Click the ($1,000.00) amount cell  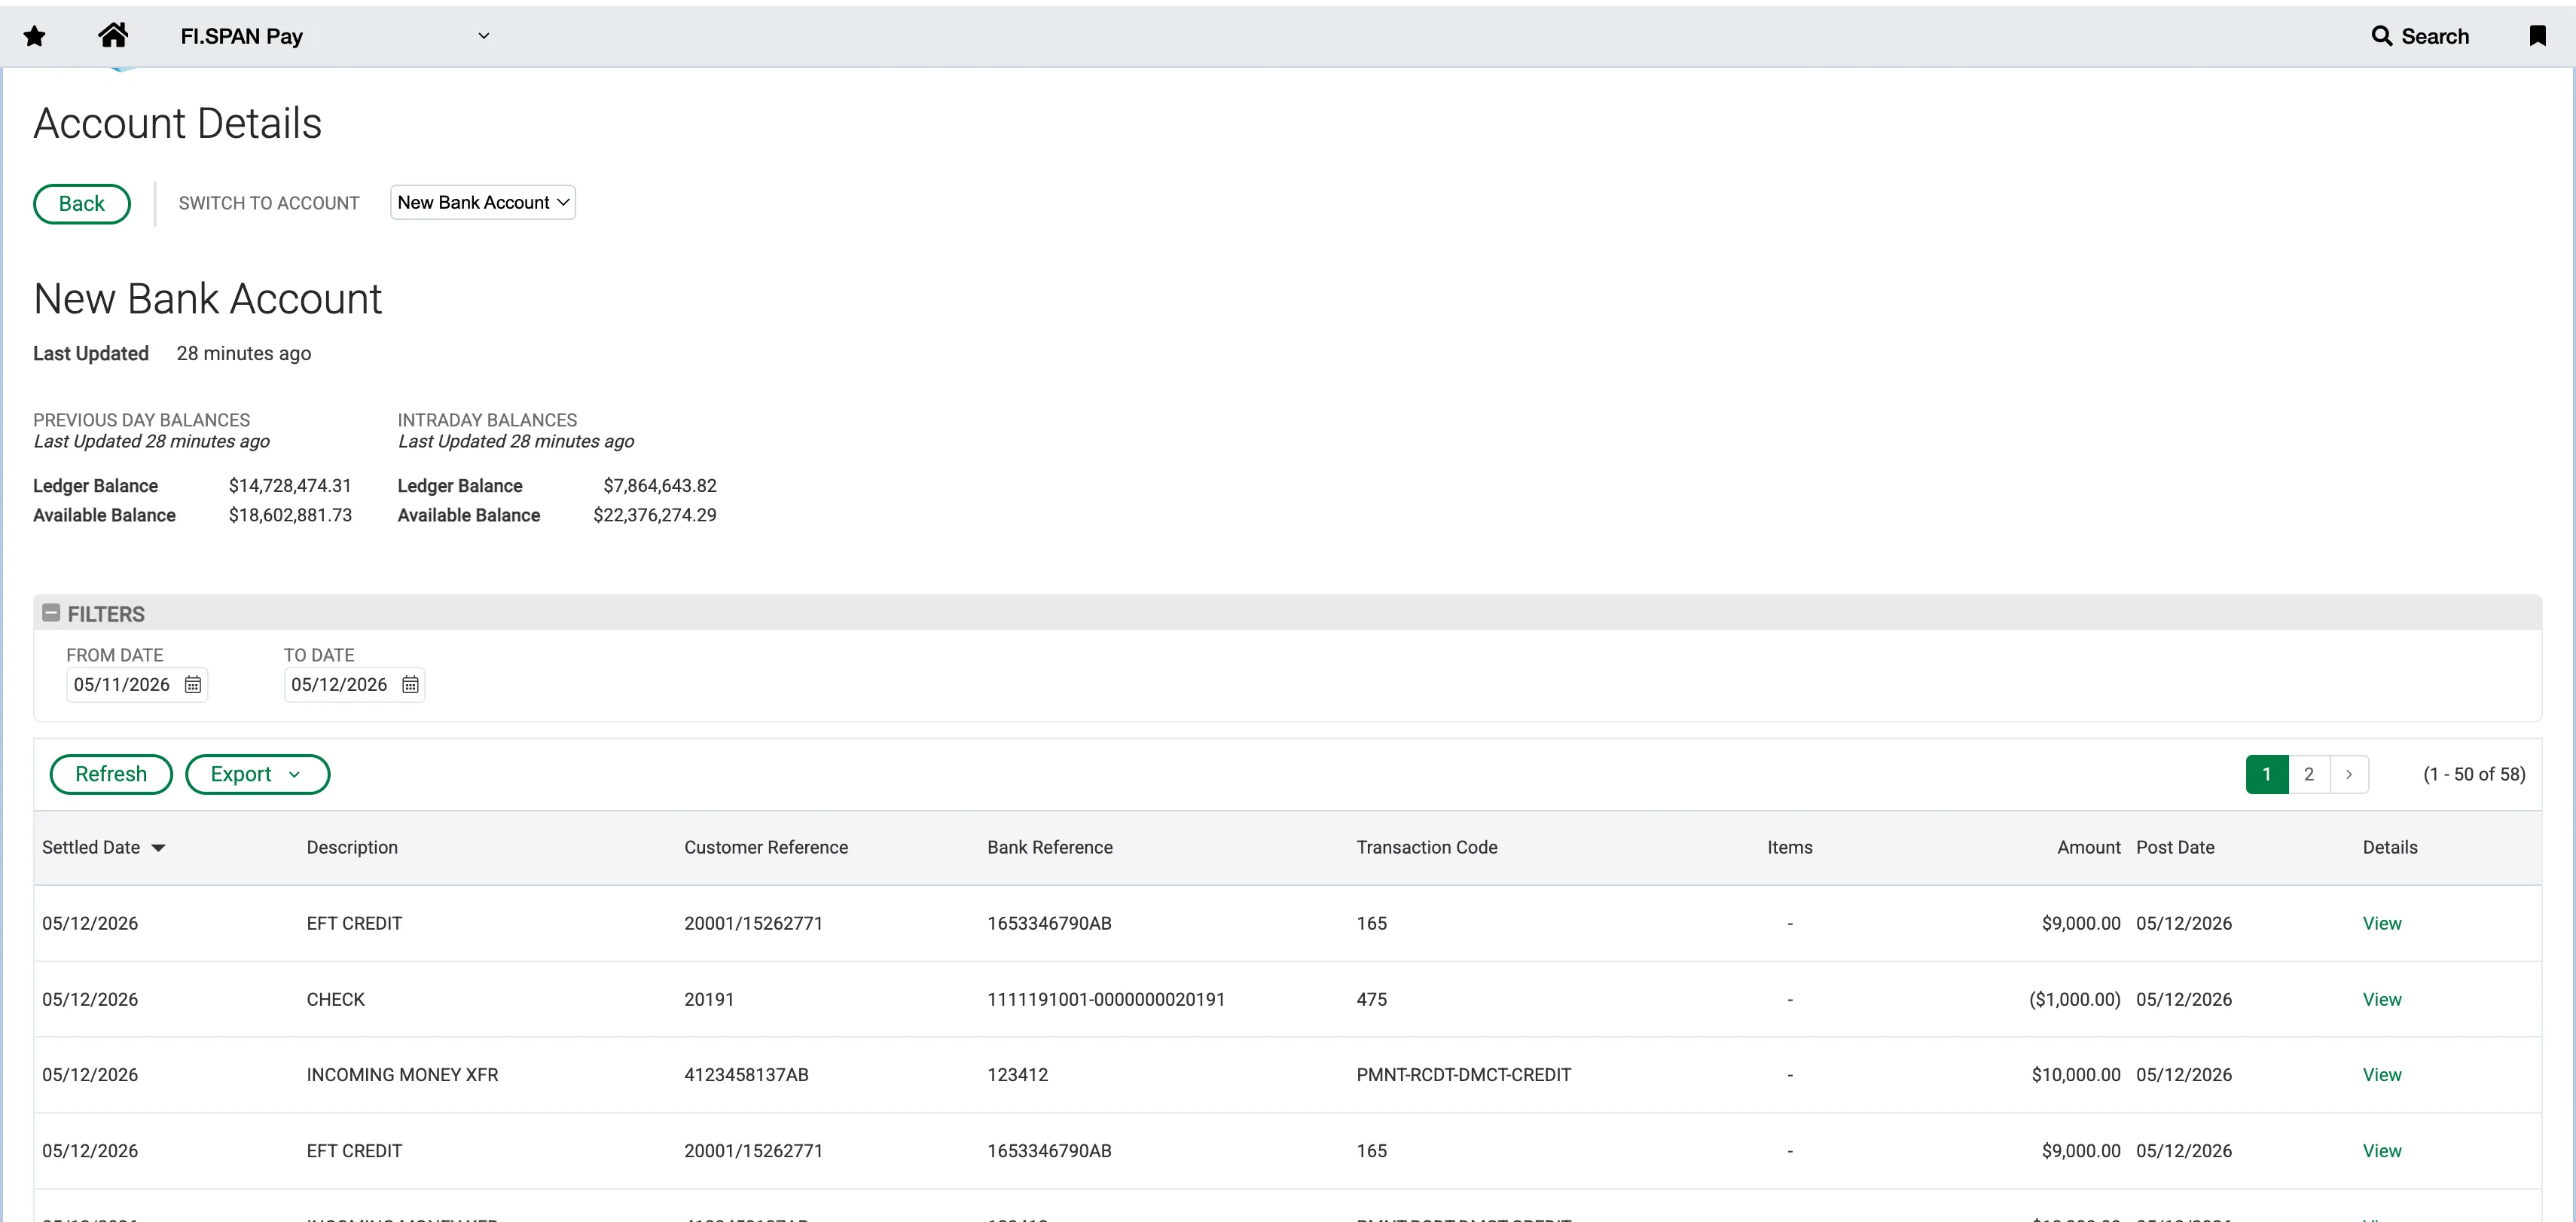pyautogui.click(x=2074, y=1000)
